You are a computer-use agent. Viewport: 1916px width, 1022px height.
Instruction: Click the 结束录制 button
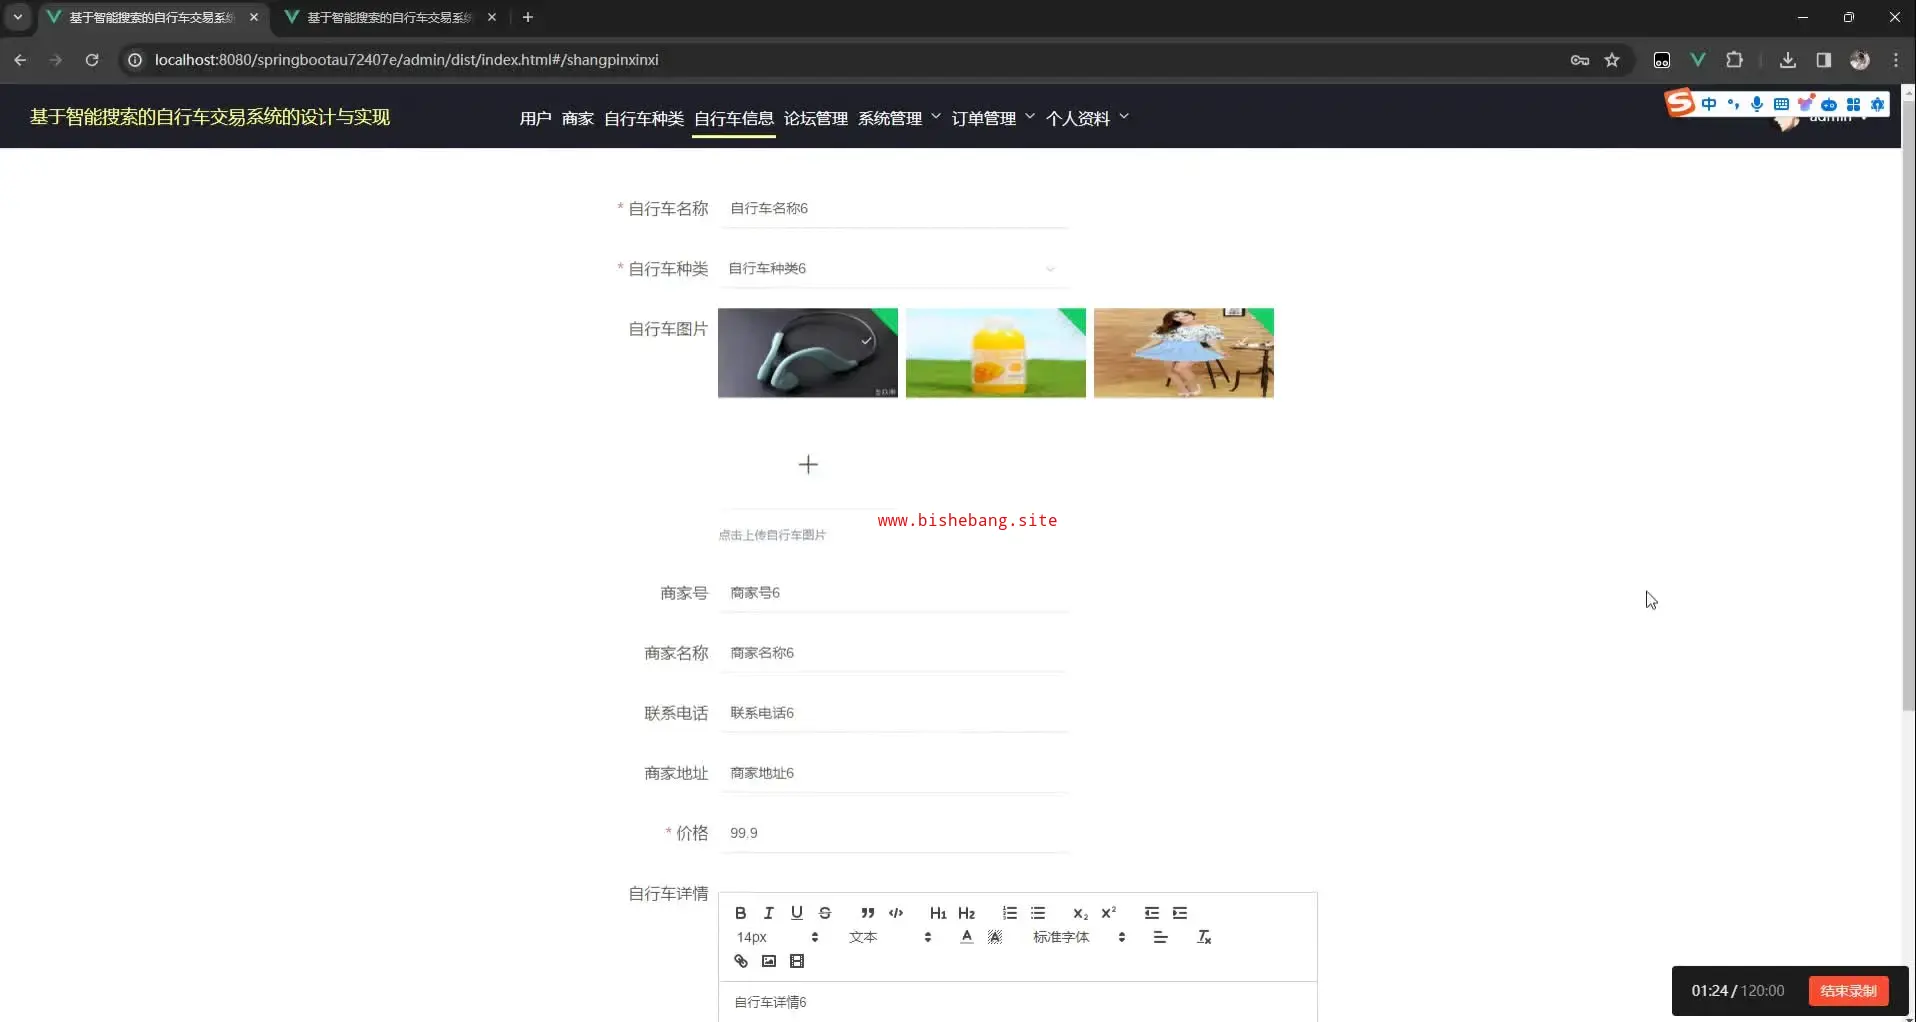click(1848, 991)
